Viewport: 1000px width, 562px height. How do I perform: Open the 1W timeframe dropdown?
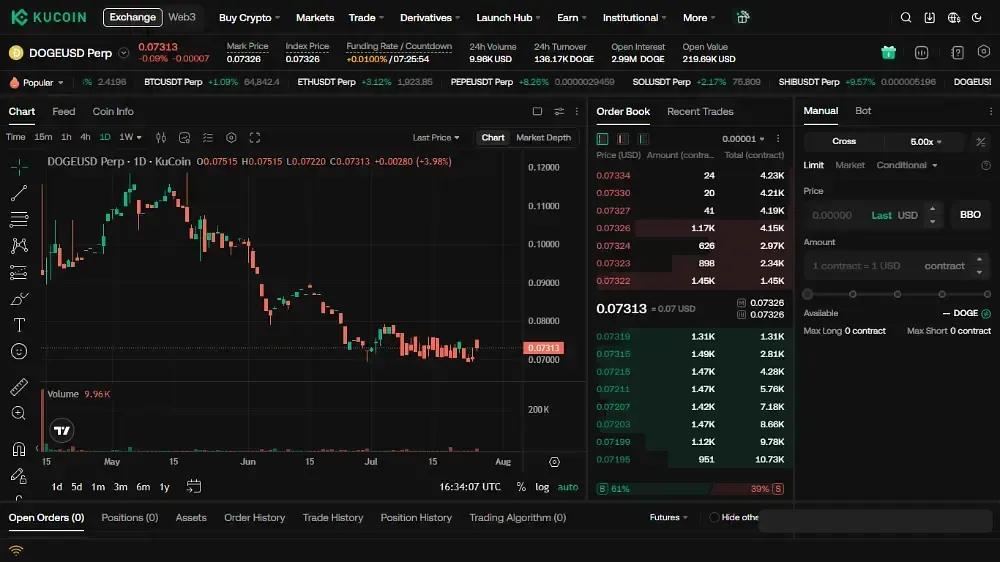click(x=131, y=137)
